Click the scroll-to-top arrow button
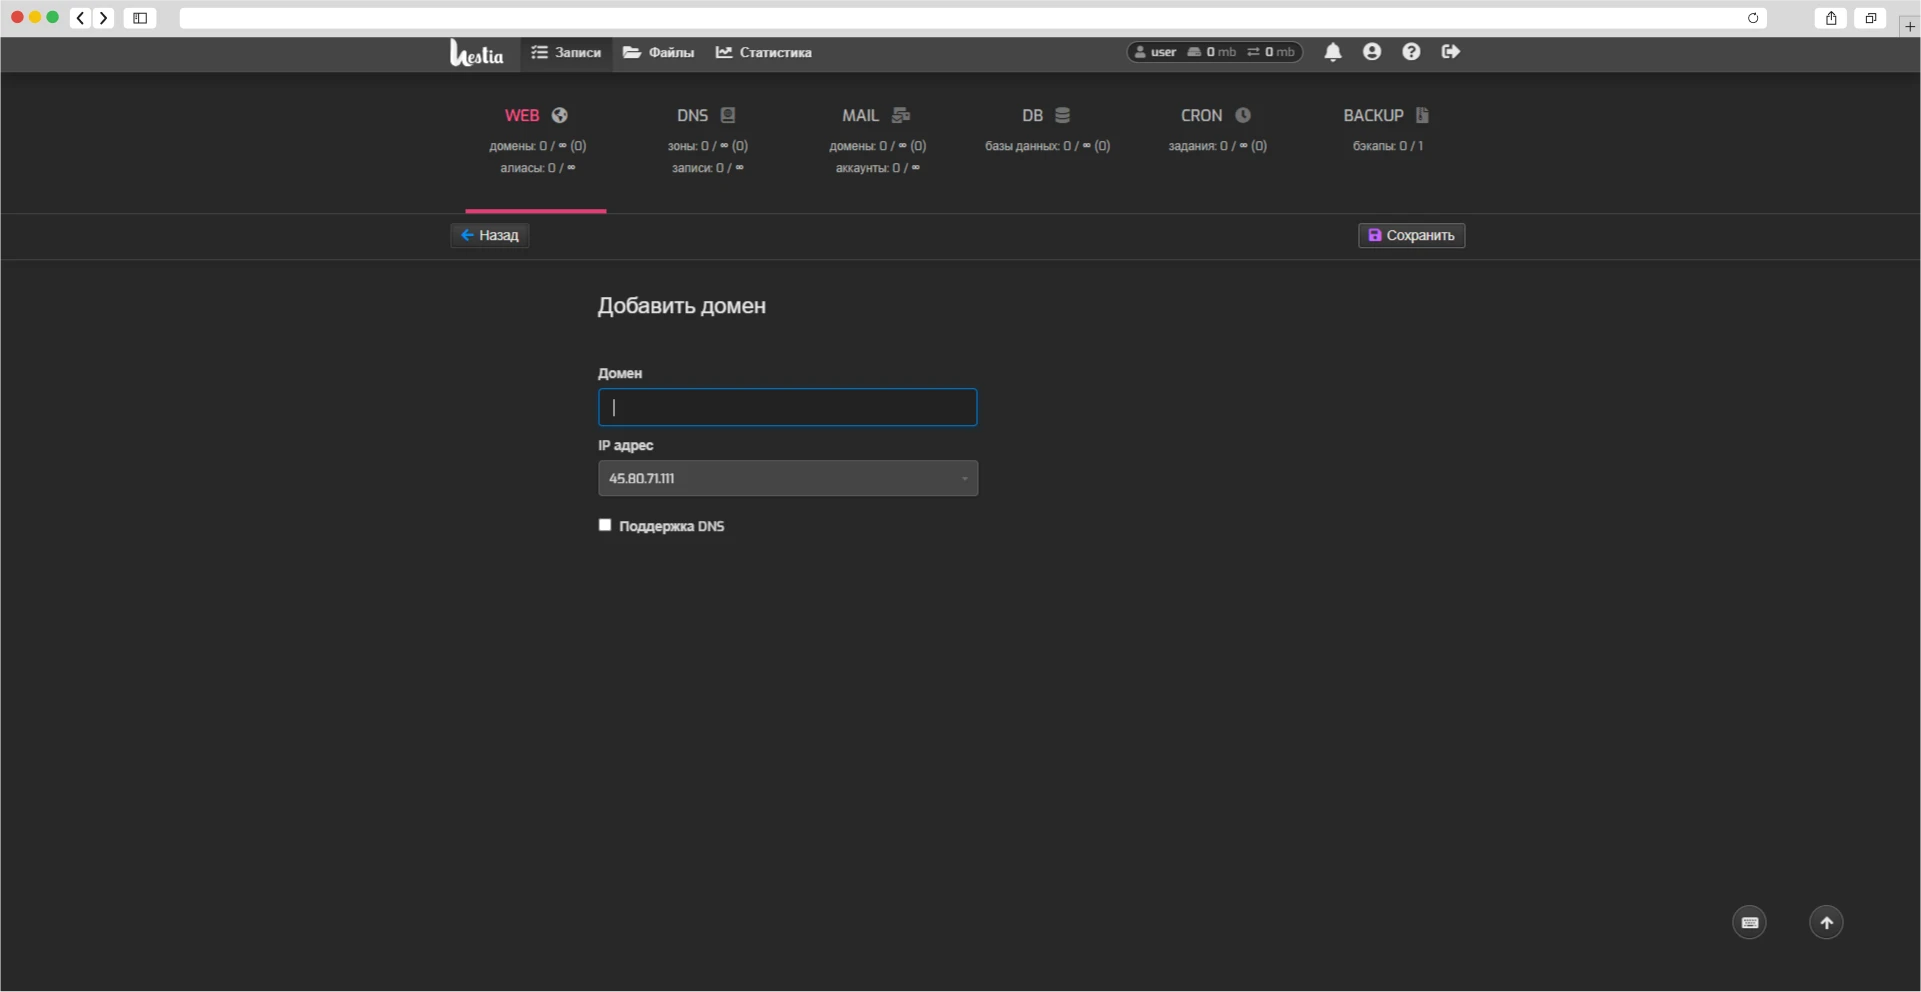1921x992 pixels. pos(1826,922)
